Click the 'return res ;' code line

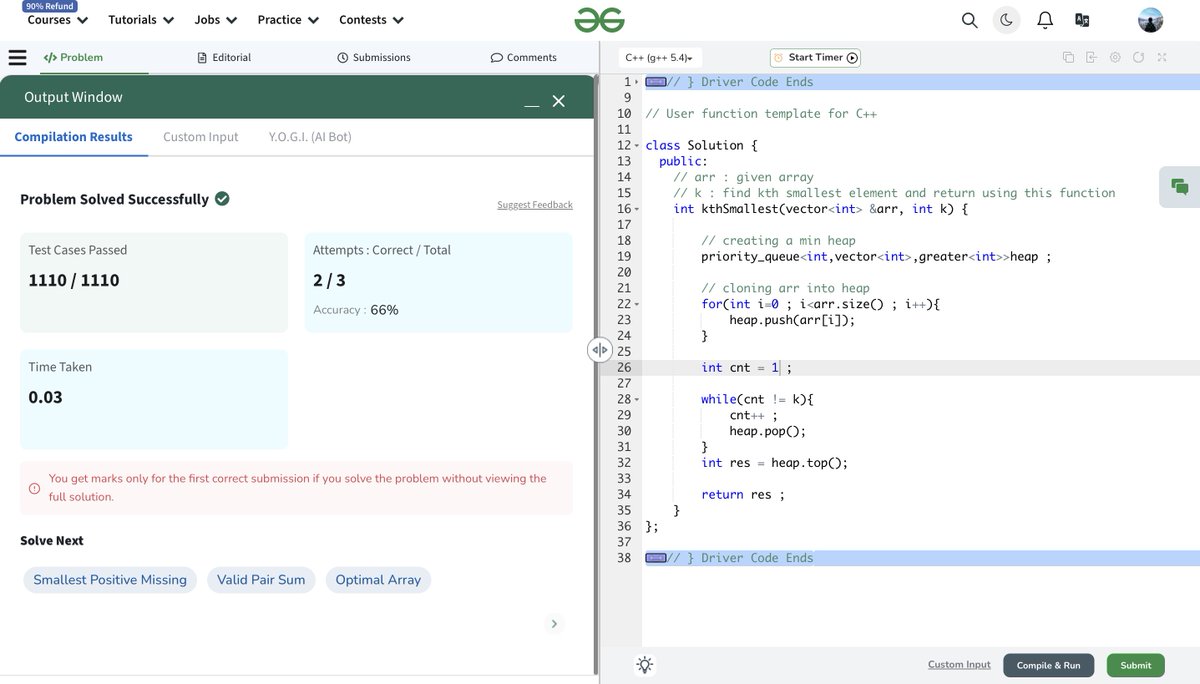tap(742, 494)
